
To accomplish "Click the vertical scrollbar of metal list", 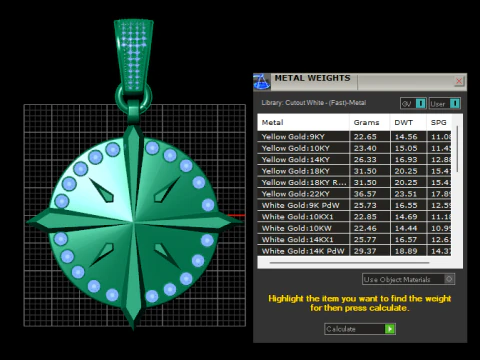I will click(x=457, y=149).
